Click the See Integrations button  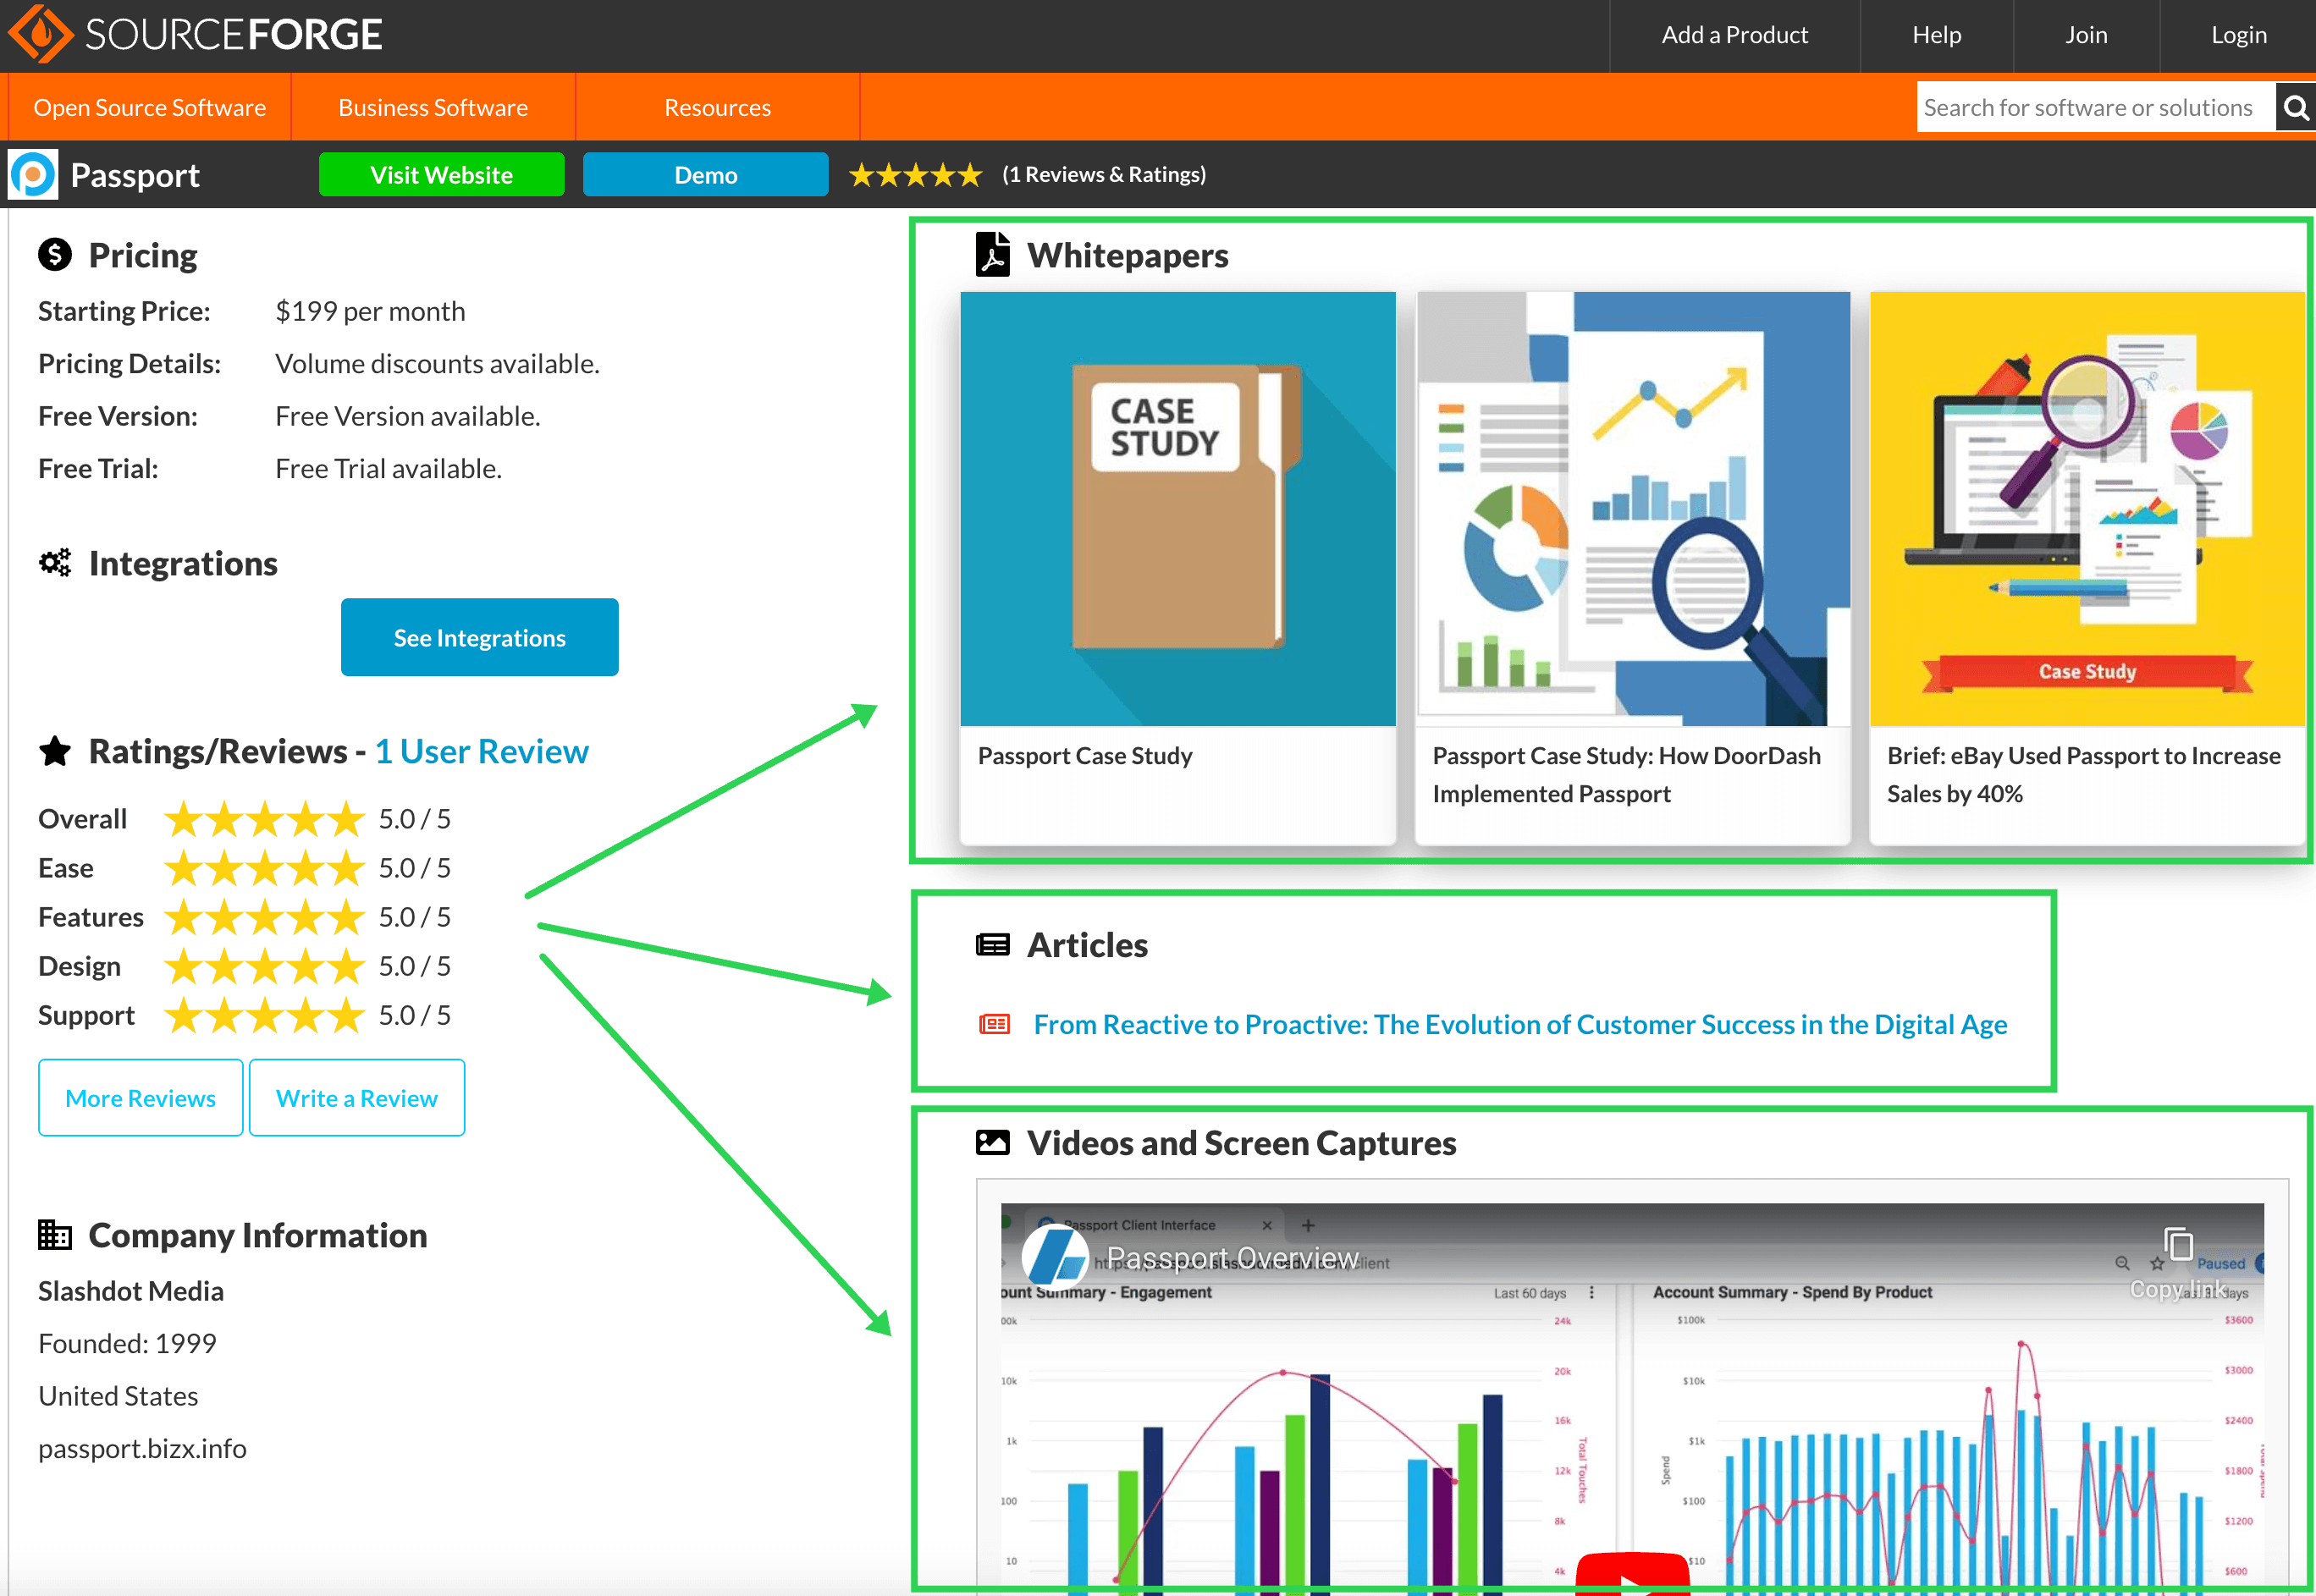tap(480, 638)
